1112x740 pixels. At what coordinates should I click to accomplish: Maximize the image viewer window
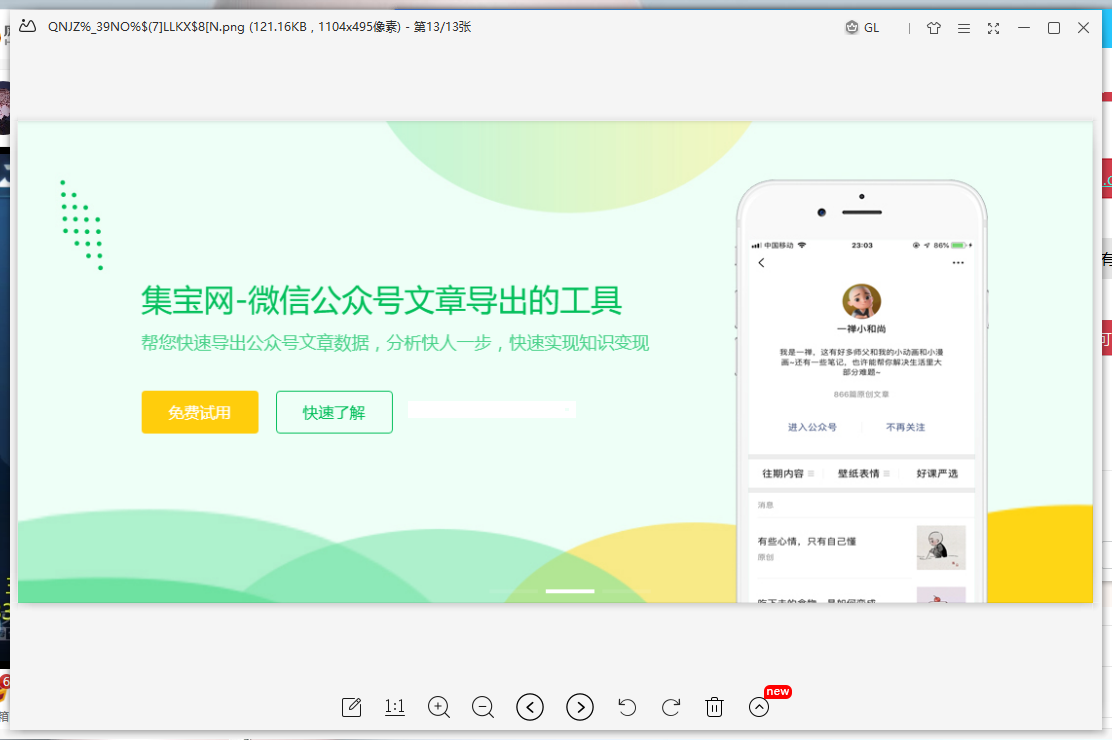point(1054,28)
